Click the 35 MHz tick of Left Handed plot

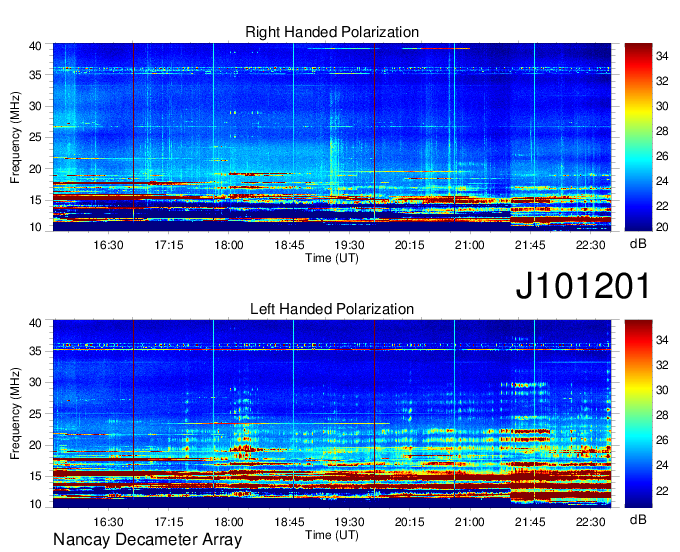point(35,351)
